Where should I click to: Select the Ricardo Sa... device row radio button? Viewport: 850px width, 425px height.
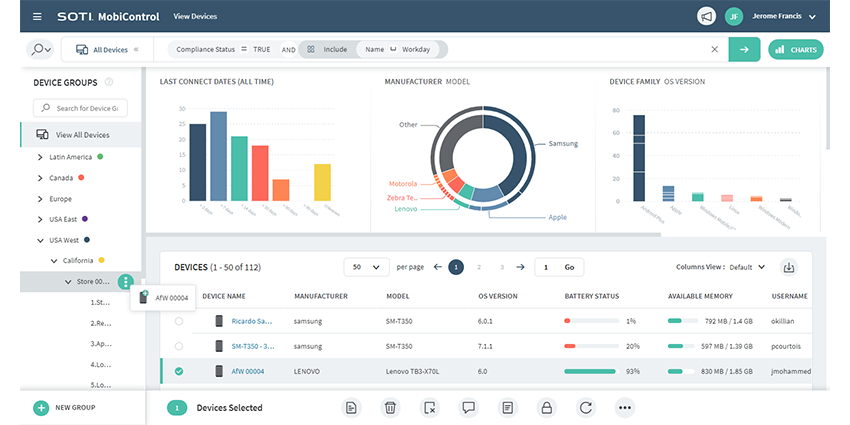click(179, 321)
